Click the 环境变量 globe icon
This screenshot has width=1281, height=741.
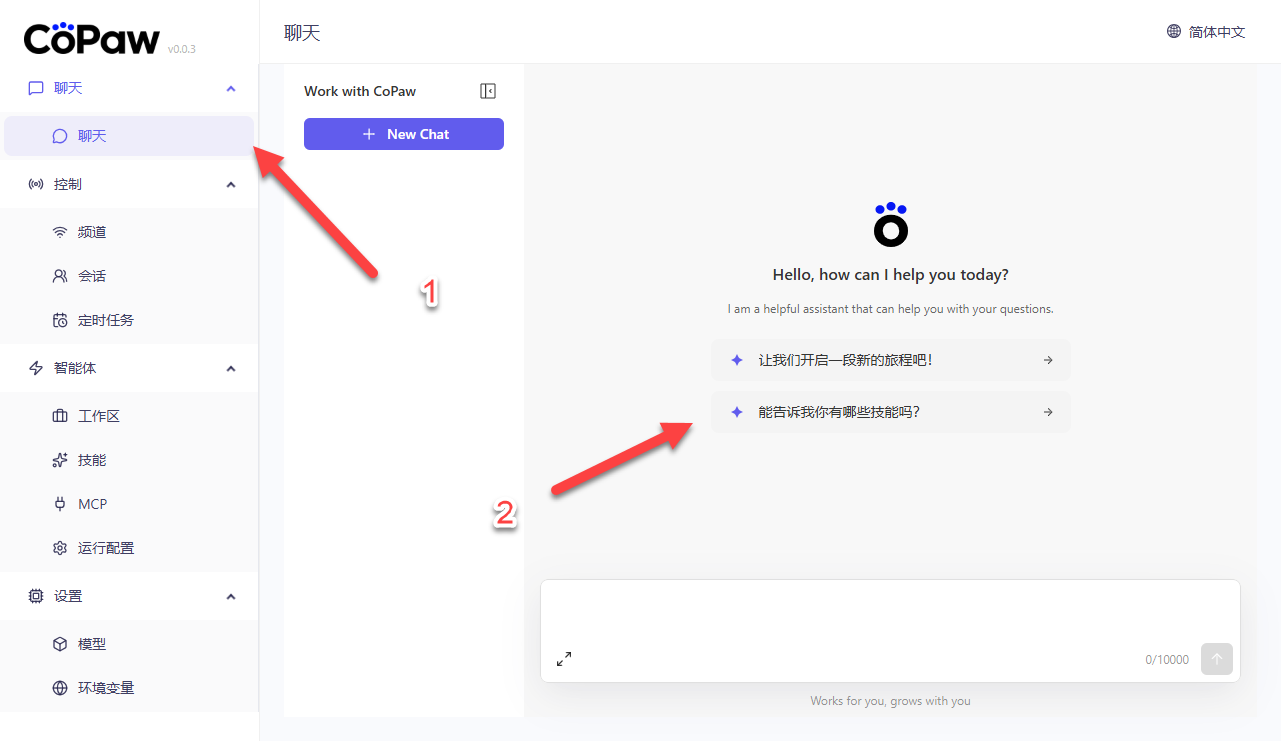coord(60,688)
